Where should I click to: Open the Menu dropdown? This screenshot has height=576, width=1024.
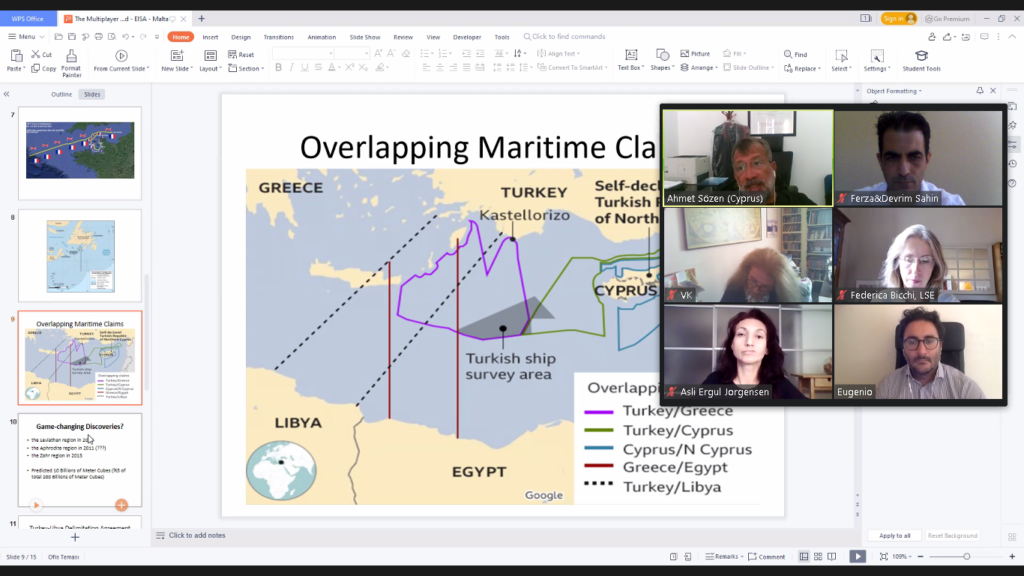point(26,37)
